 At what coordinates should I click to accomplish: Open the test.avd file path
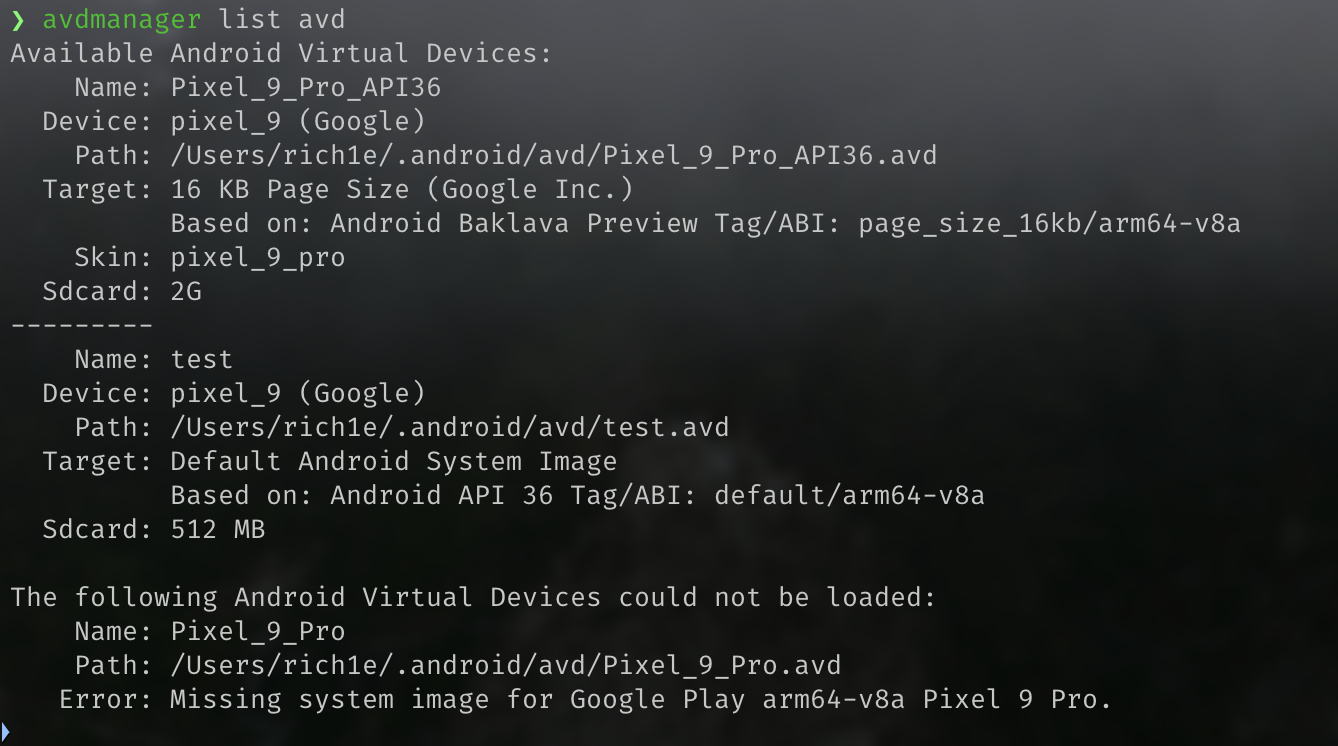449,428
